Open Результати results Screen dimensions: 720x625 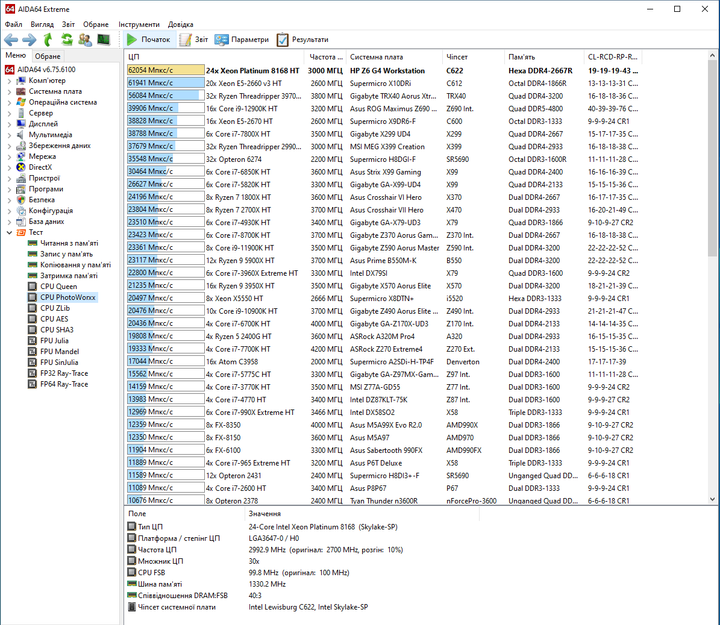click(303, 39)
